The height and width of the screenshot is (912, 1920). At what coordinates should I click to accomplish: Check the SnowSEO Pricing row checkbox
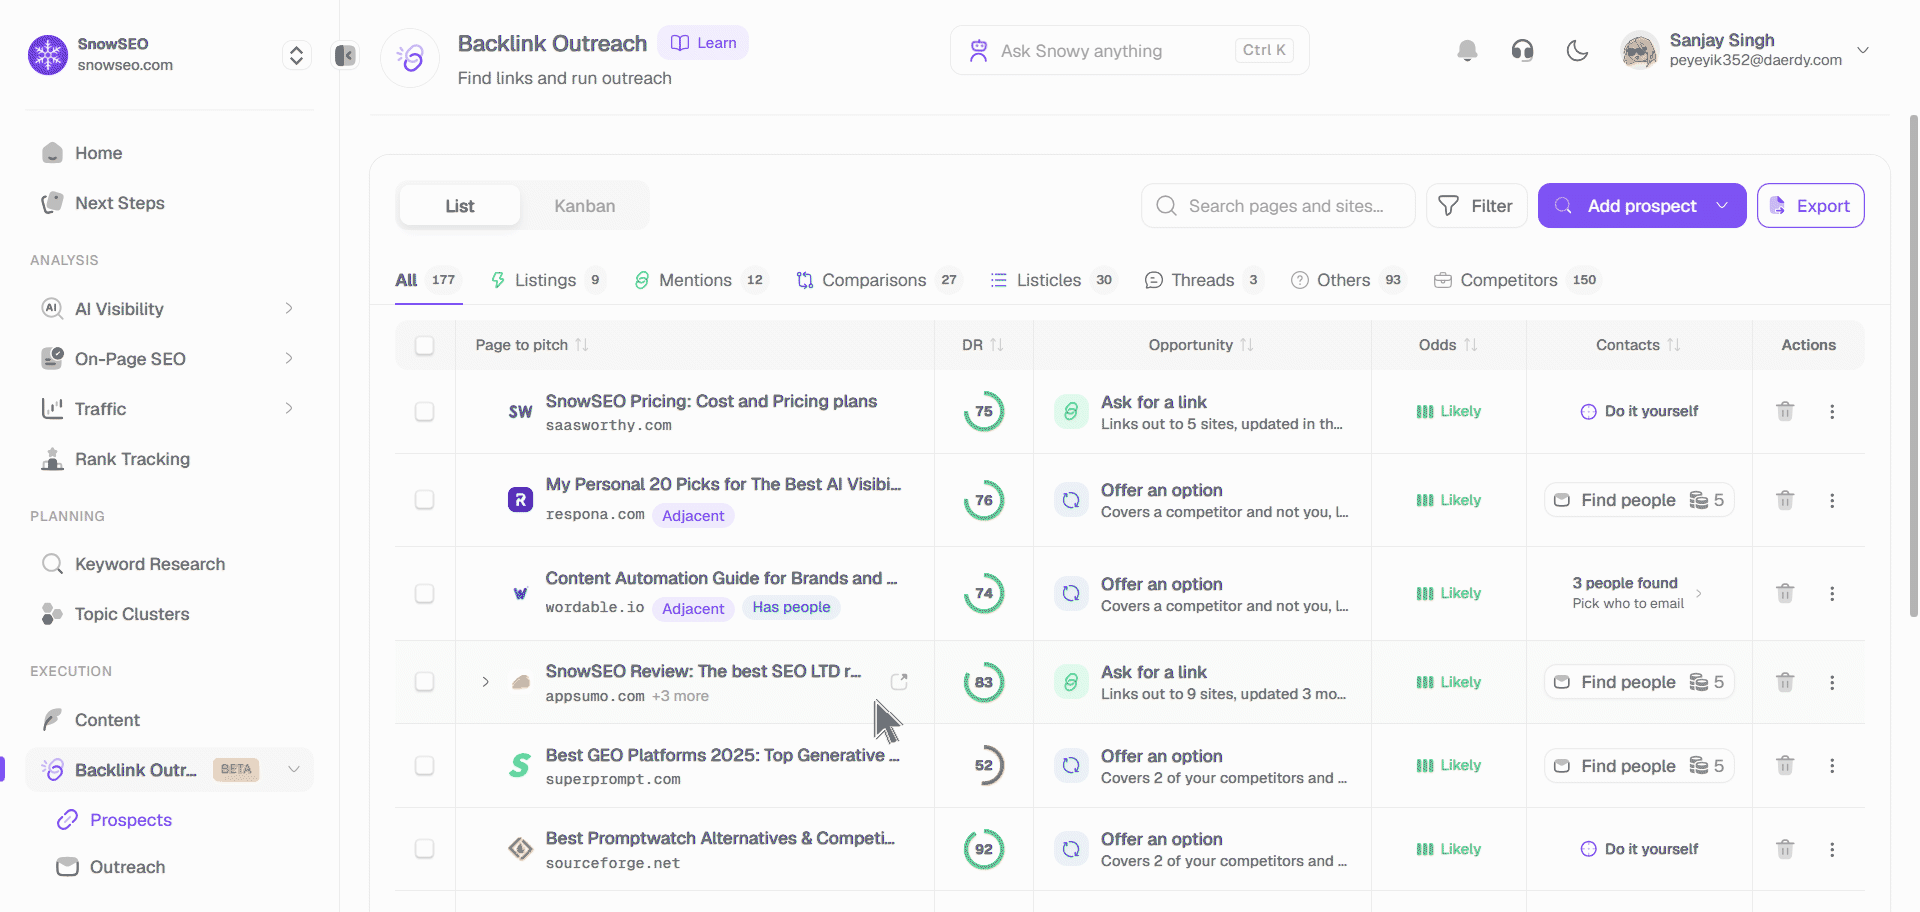424,412
